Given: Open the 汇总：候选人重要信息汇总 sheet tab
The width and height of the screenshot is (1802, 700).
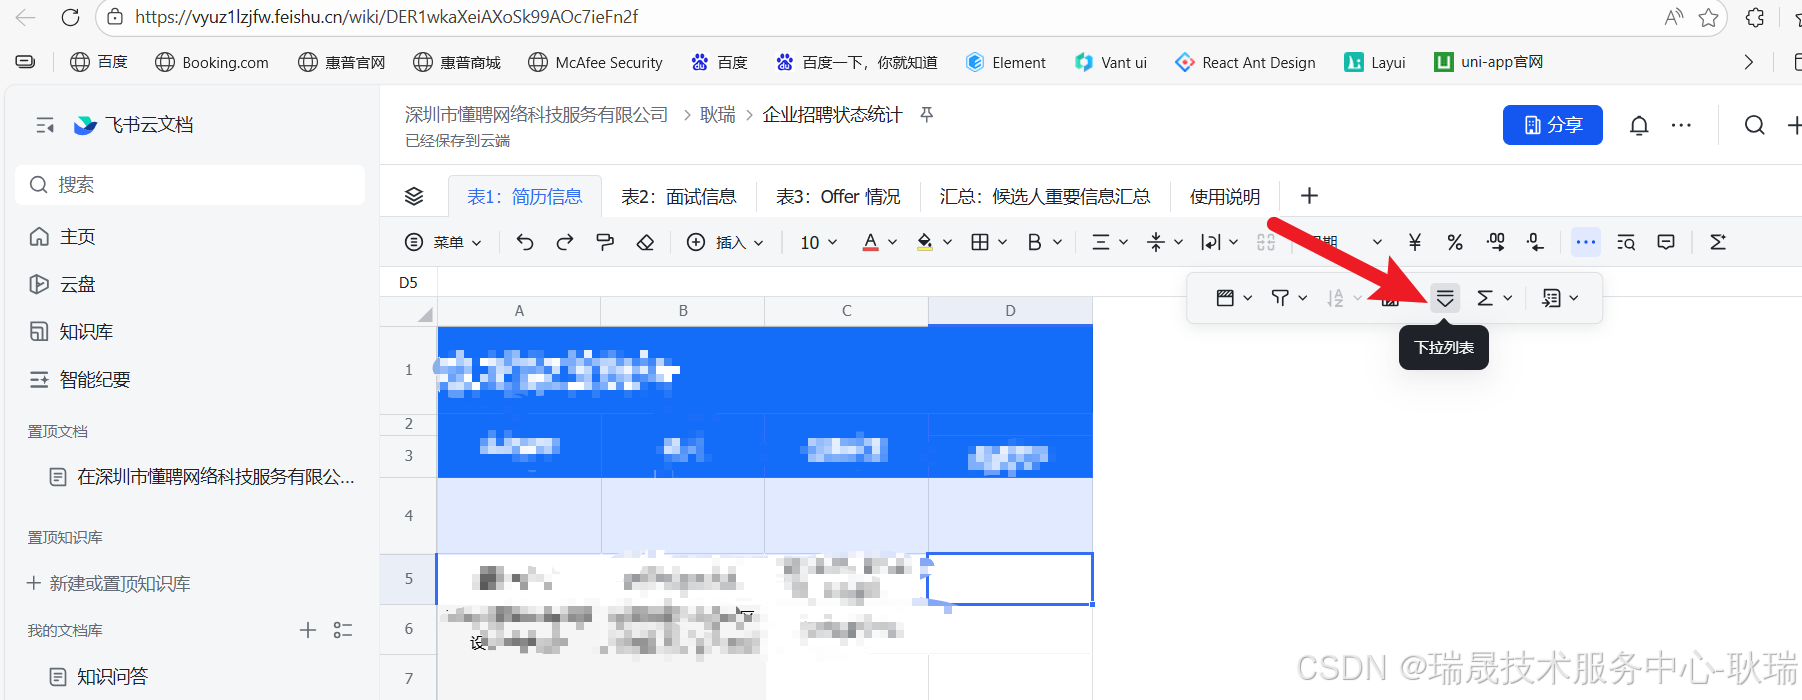Looking at the screenshot, I should (x=1045, y=197).
